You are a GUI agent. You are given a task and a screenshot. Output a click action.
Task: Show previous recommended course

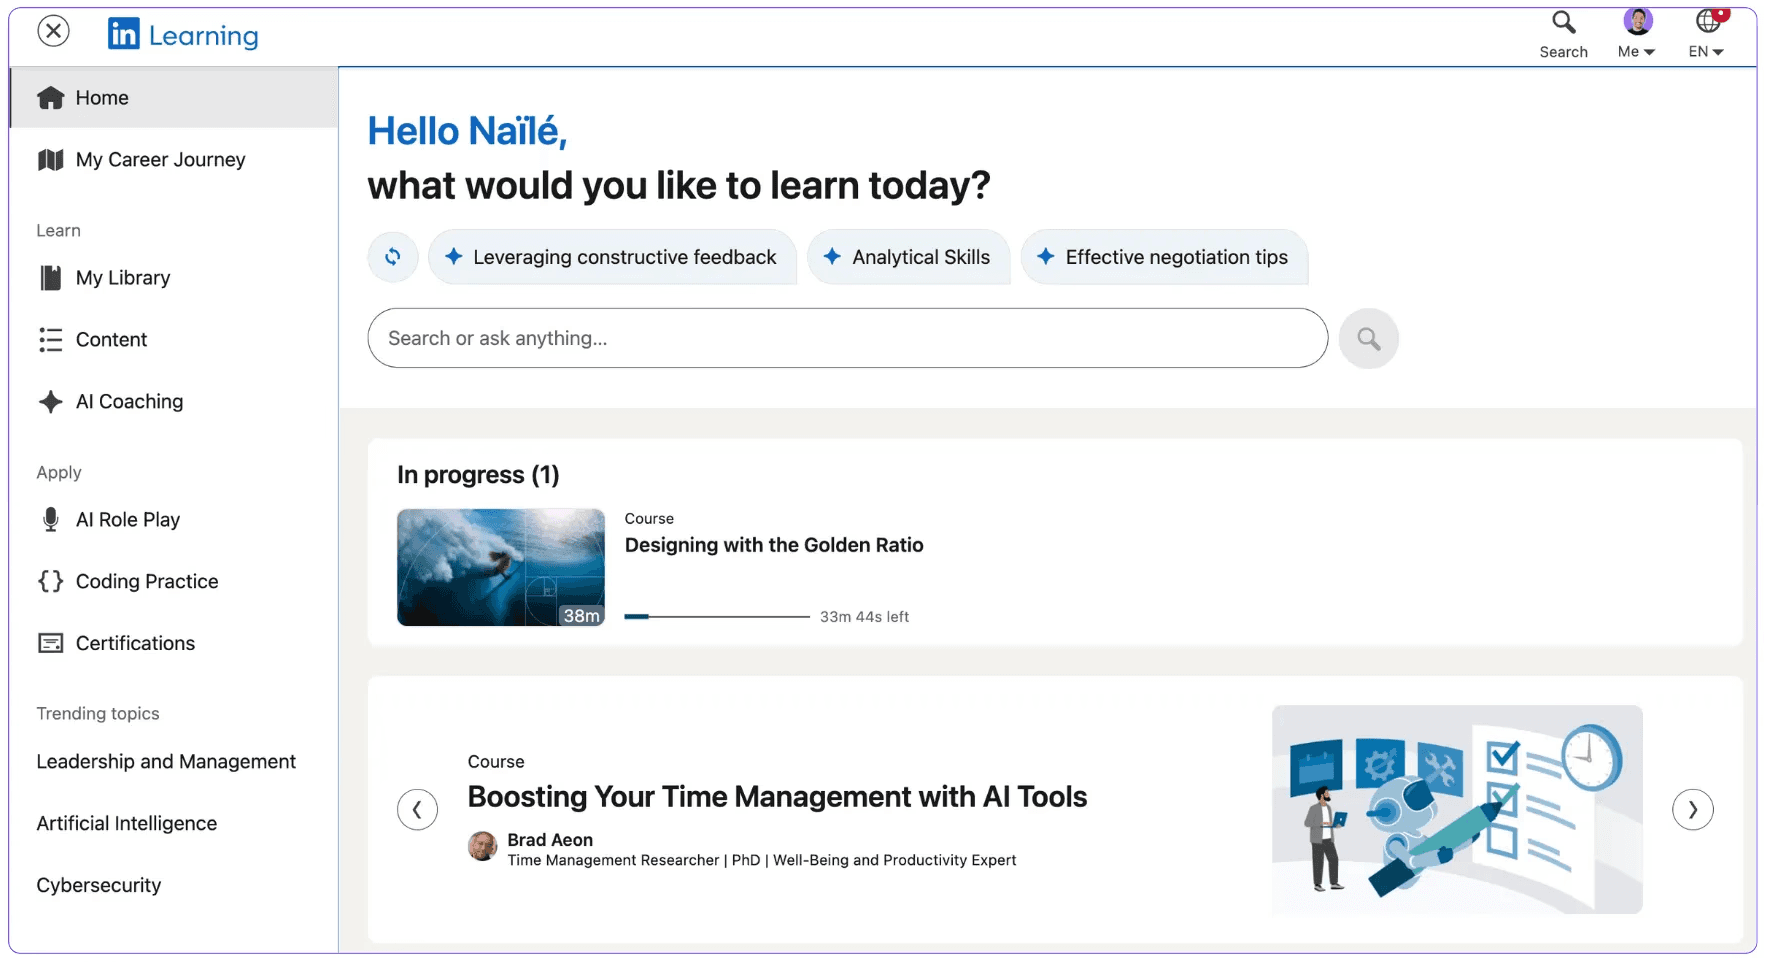(417, 810)
